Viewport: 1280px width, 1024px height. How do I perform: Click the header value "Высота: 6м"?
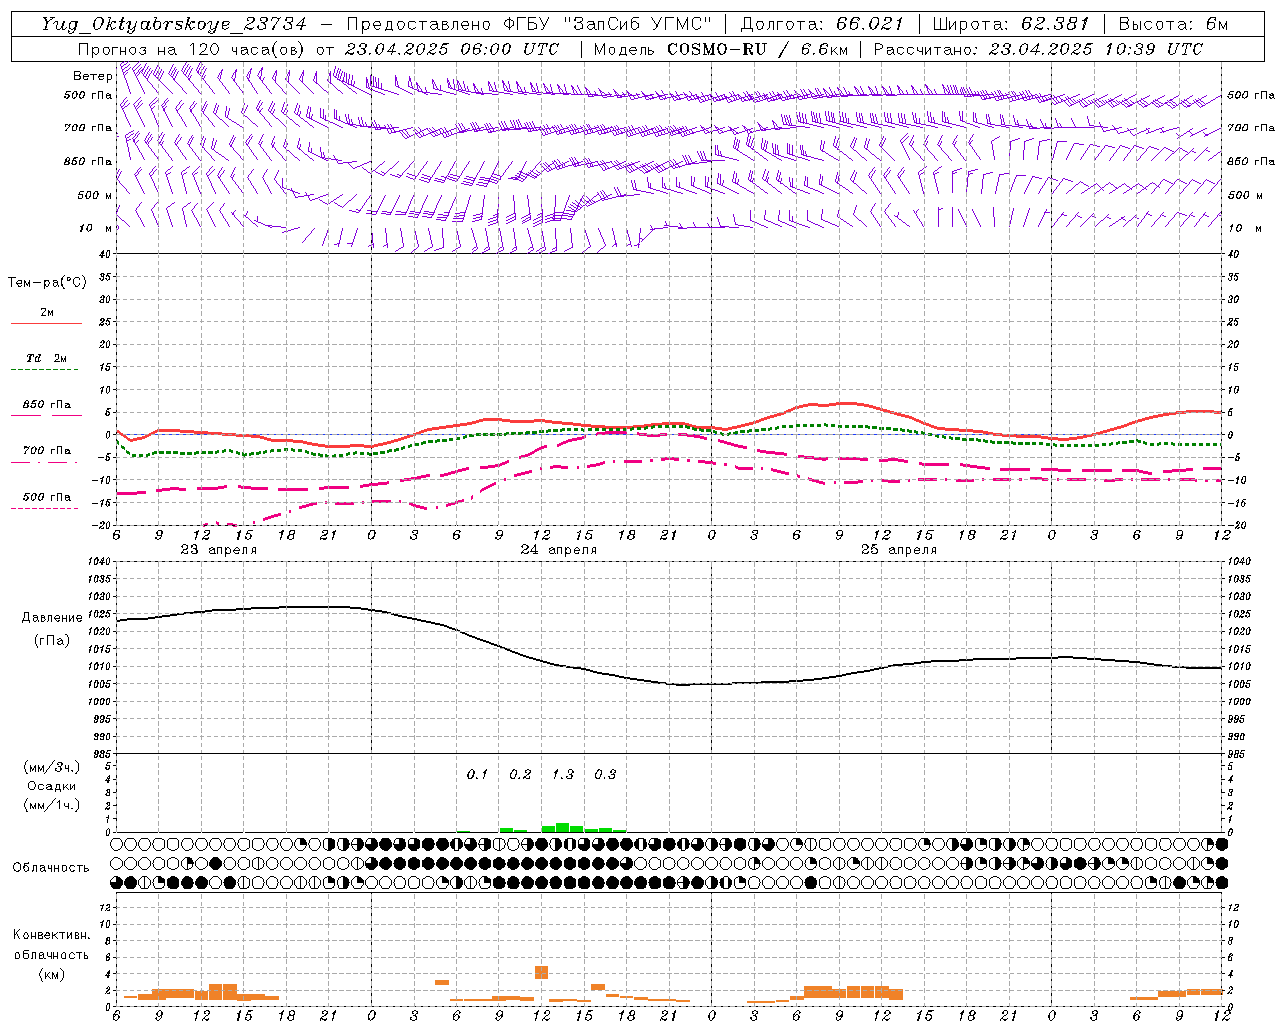click(x=1173, y=24)
